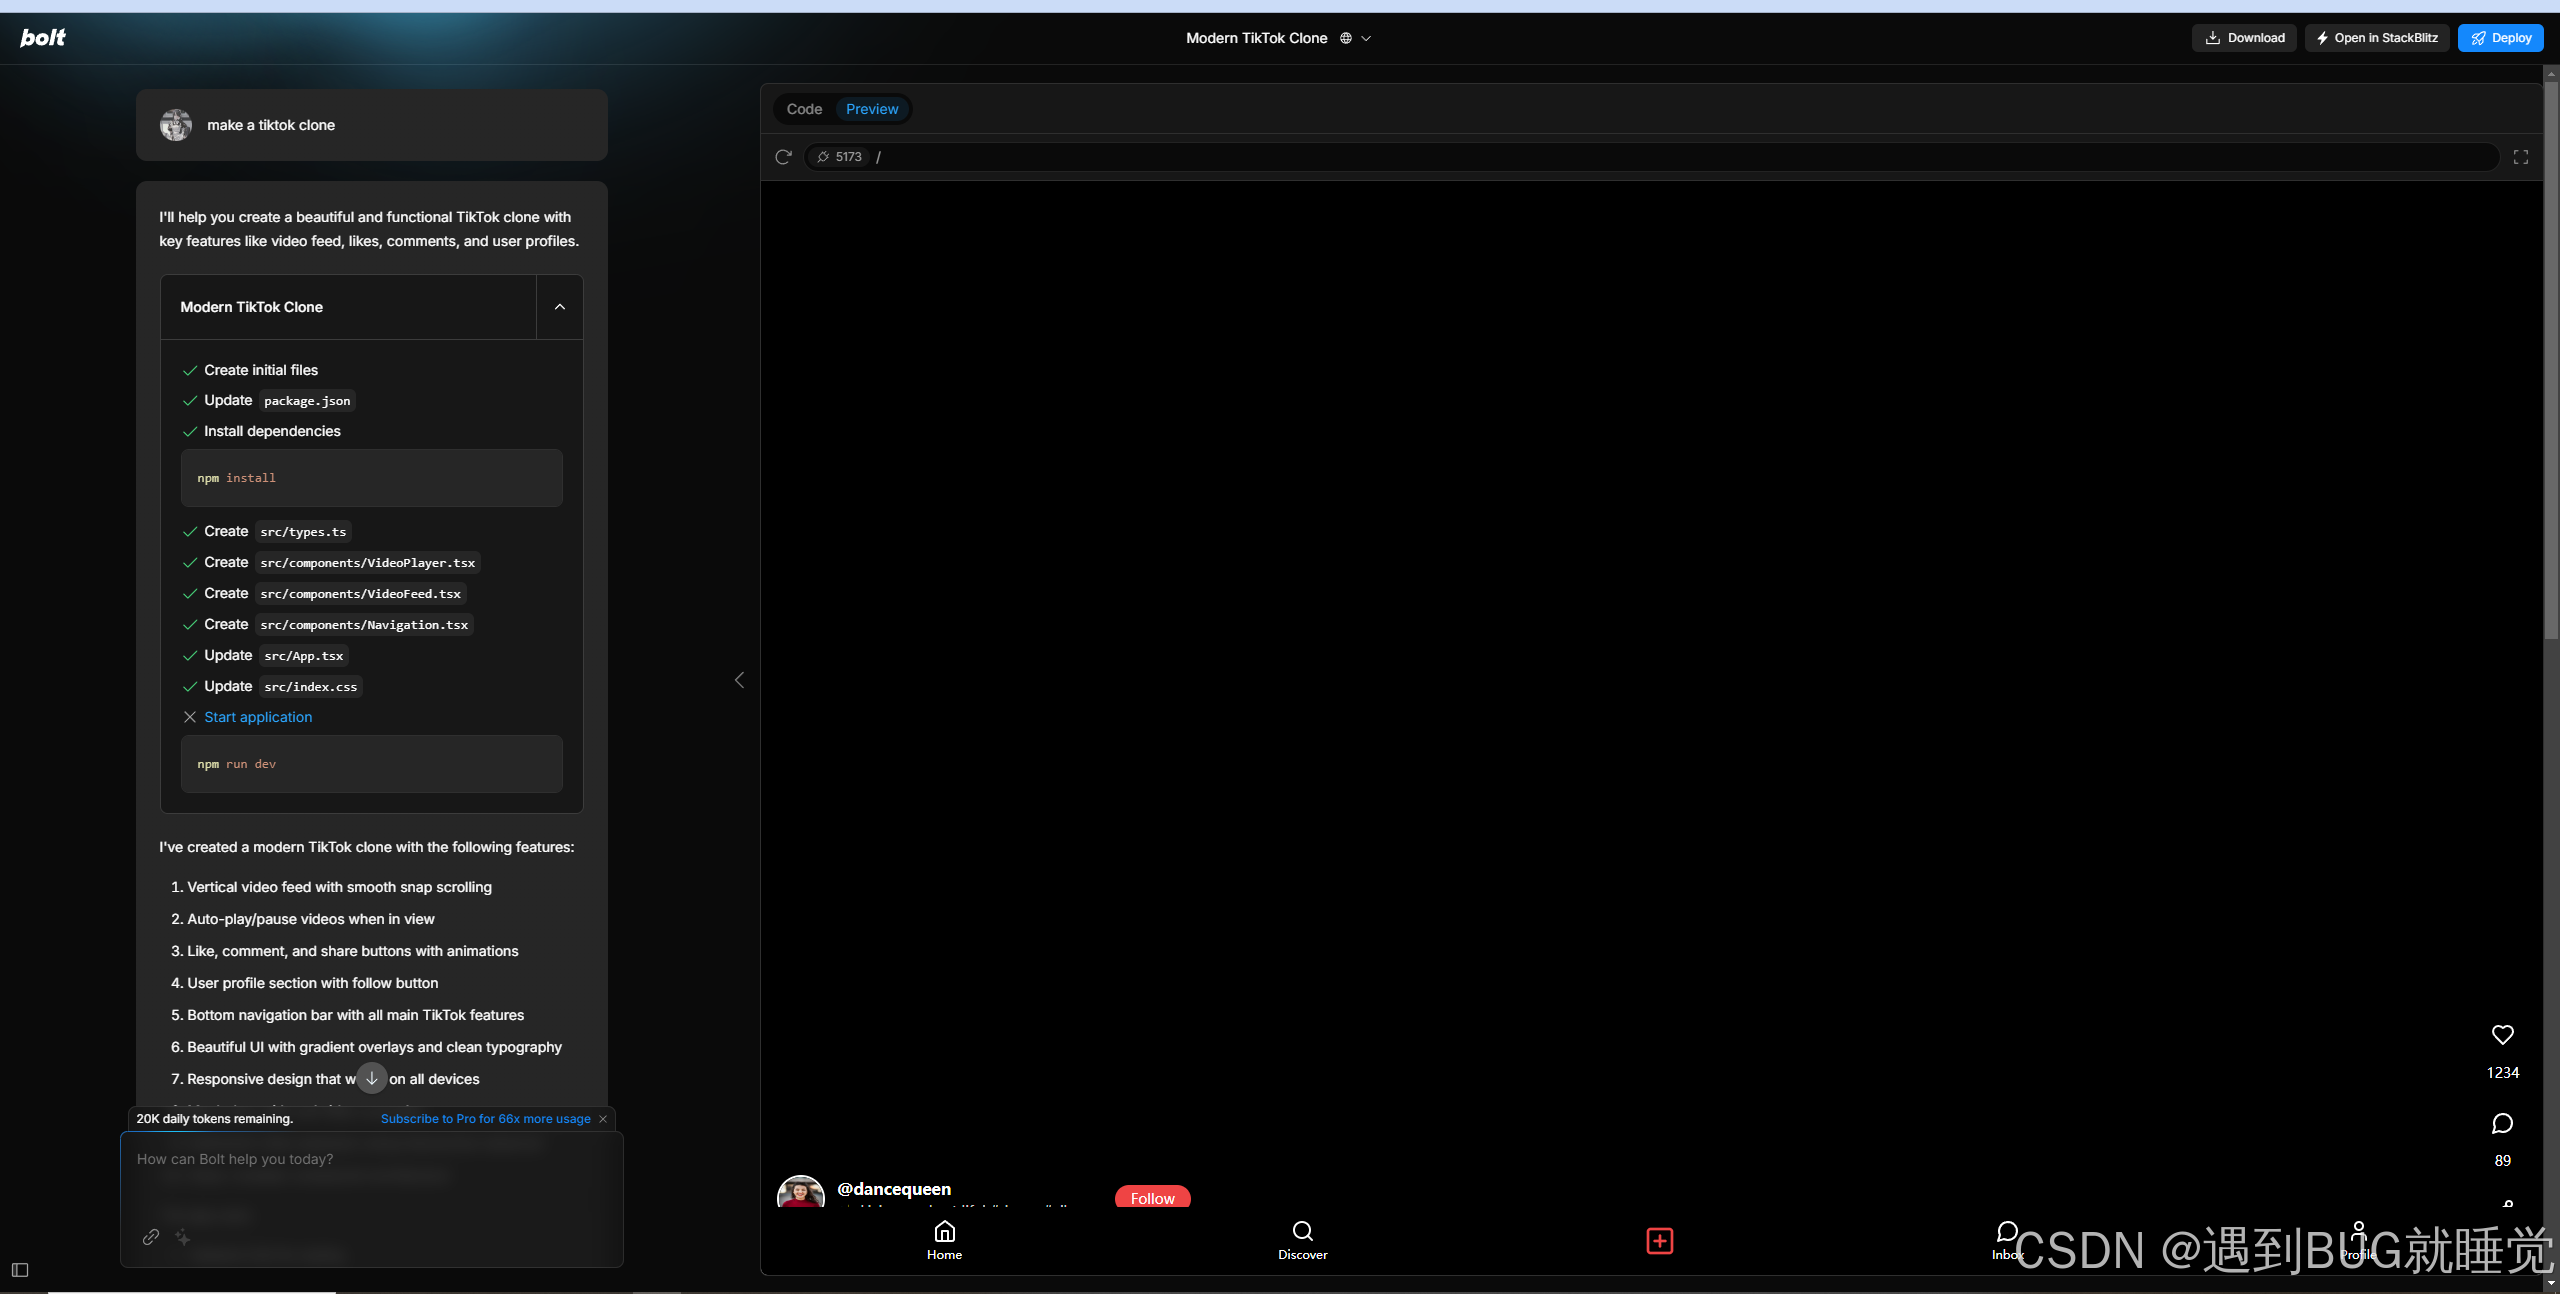The width and height of the screenshot is (2560, 1294).
Task: Collapse the Modern TikTok Clone steps
Action: 560,307
